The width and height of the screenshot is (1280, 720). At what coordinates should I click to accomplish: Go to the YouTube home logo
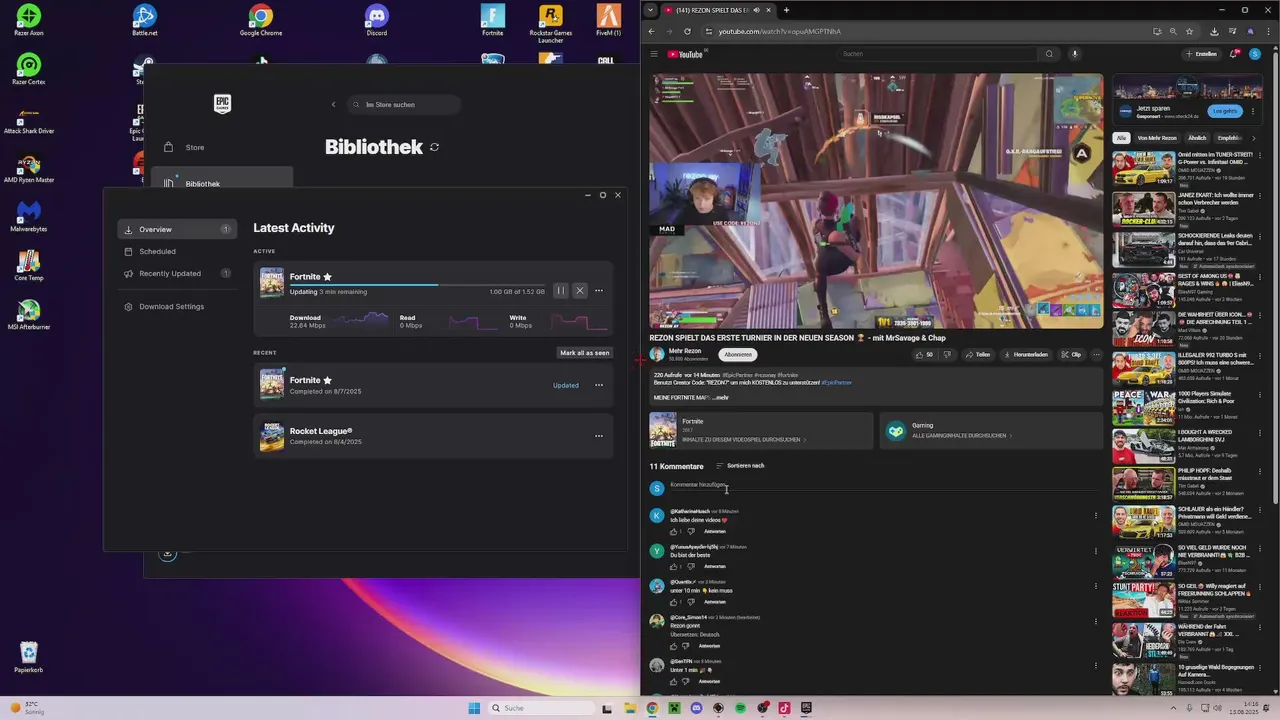pos(686,54)
